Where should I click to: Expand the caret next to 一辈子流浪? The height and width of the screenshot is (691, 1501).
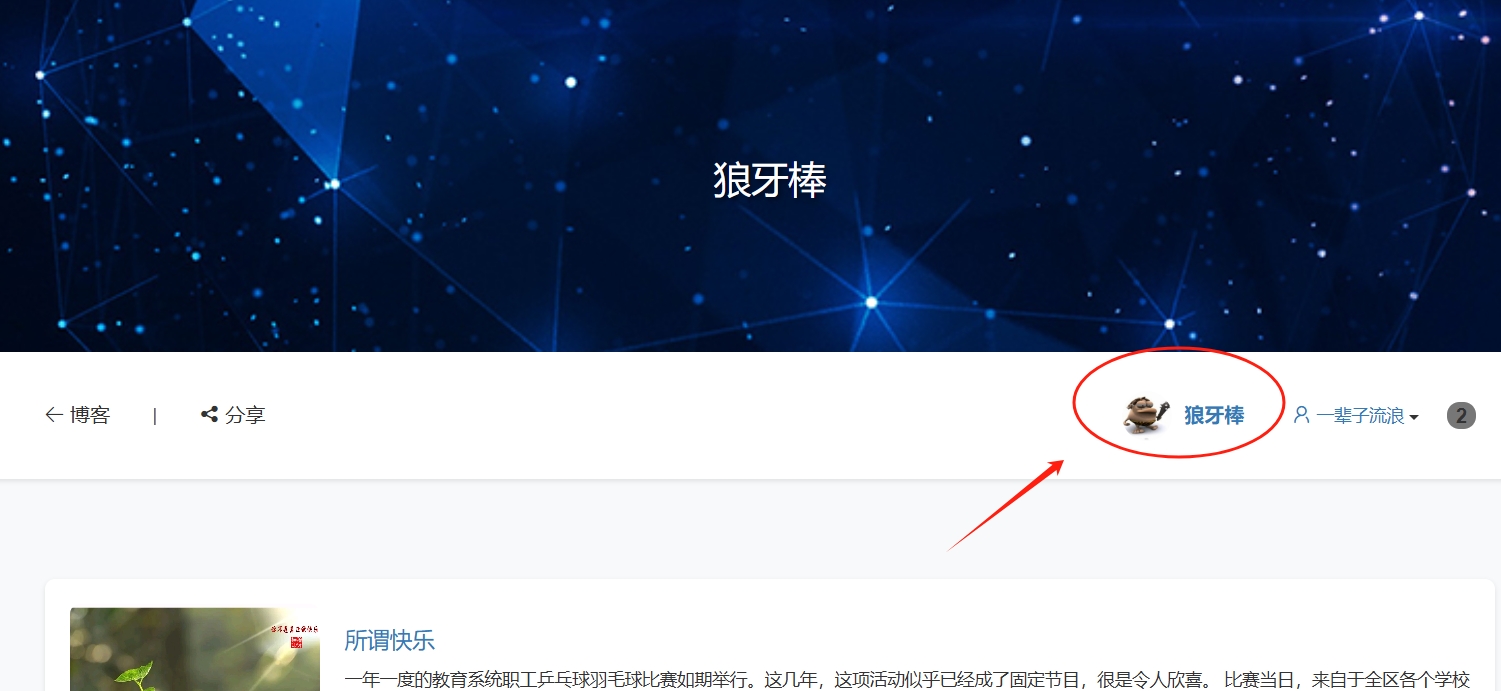pyautogui.click(x=1414, y=417)
